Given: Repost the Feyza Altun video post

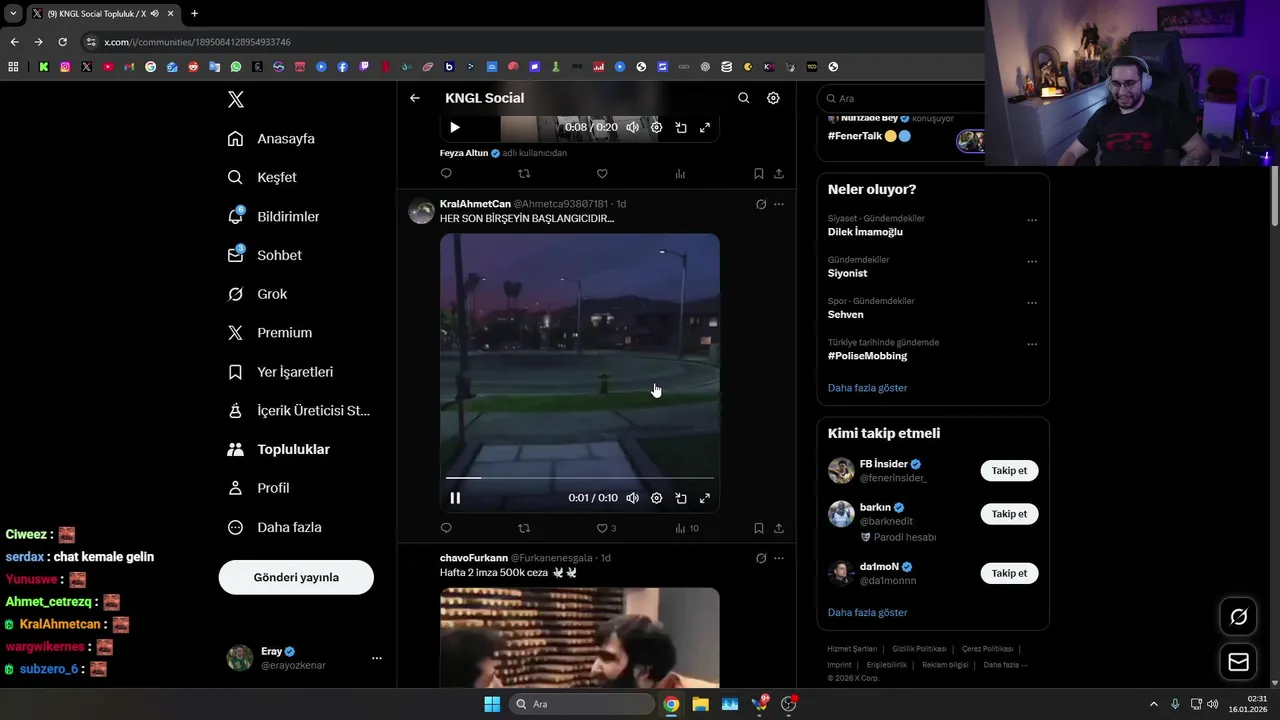Looking at the screenshot, I should [x=524, y=173].
